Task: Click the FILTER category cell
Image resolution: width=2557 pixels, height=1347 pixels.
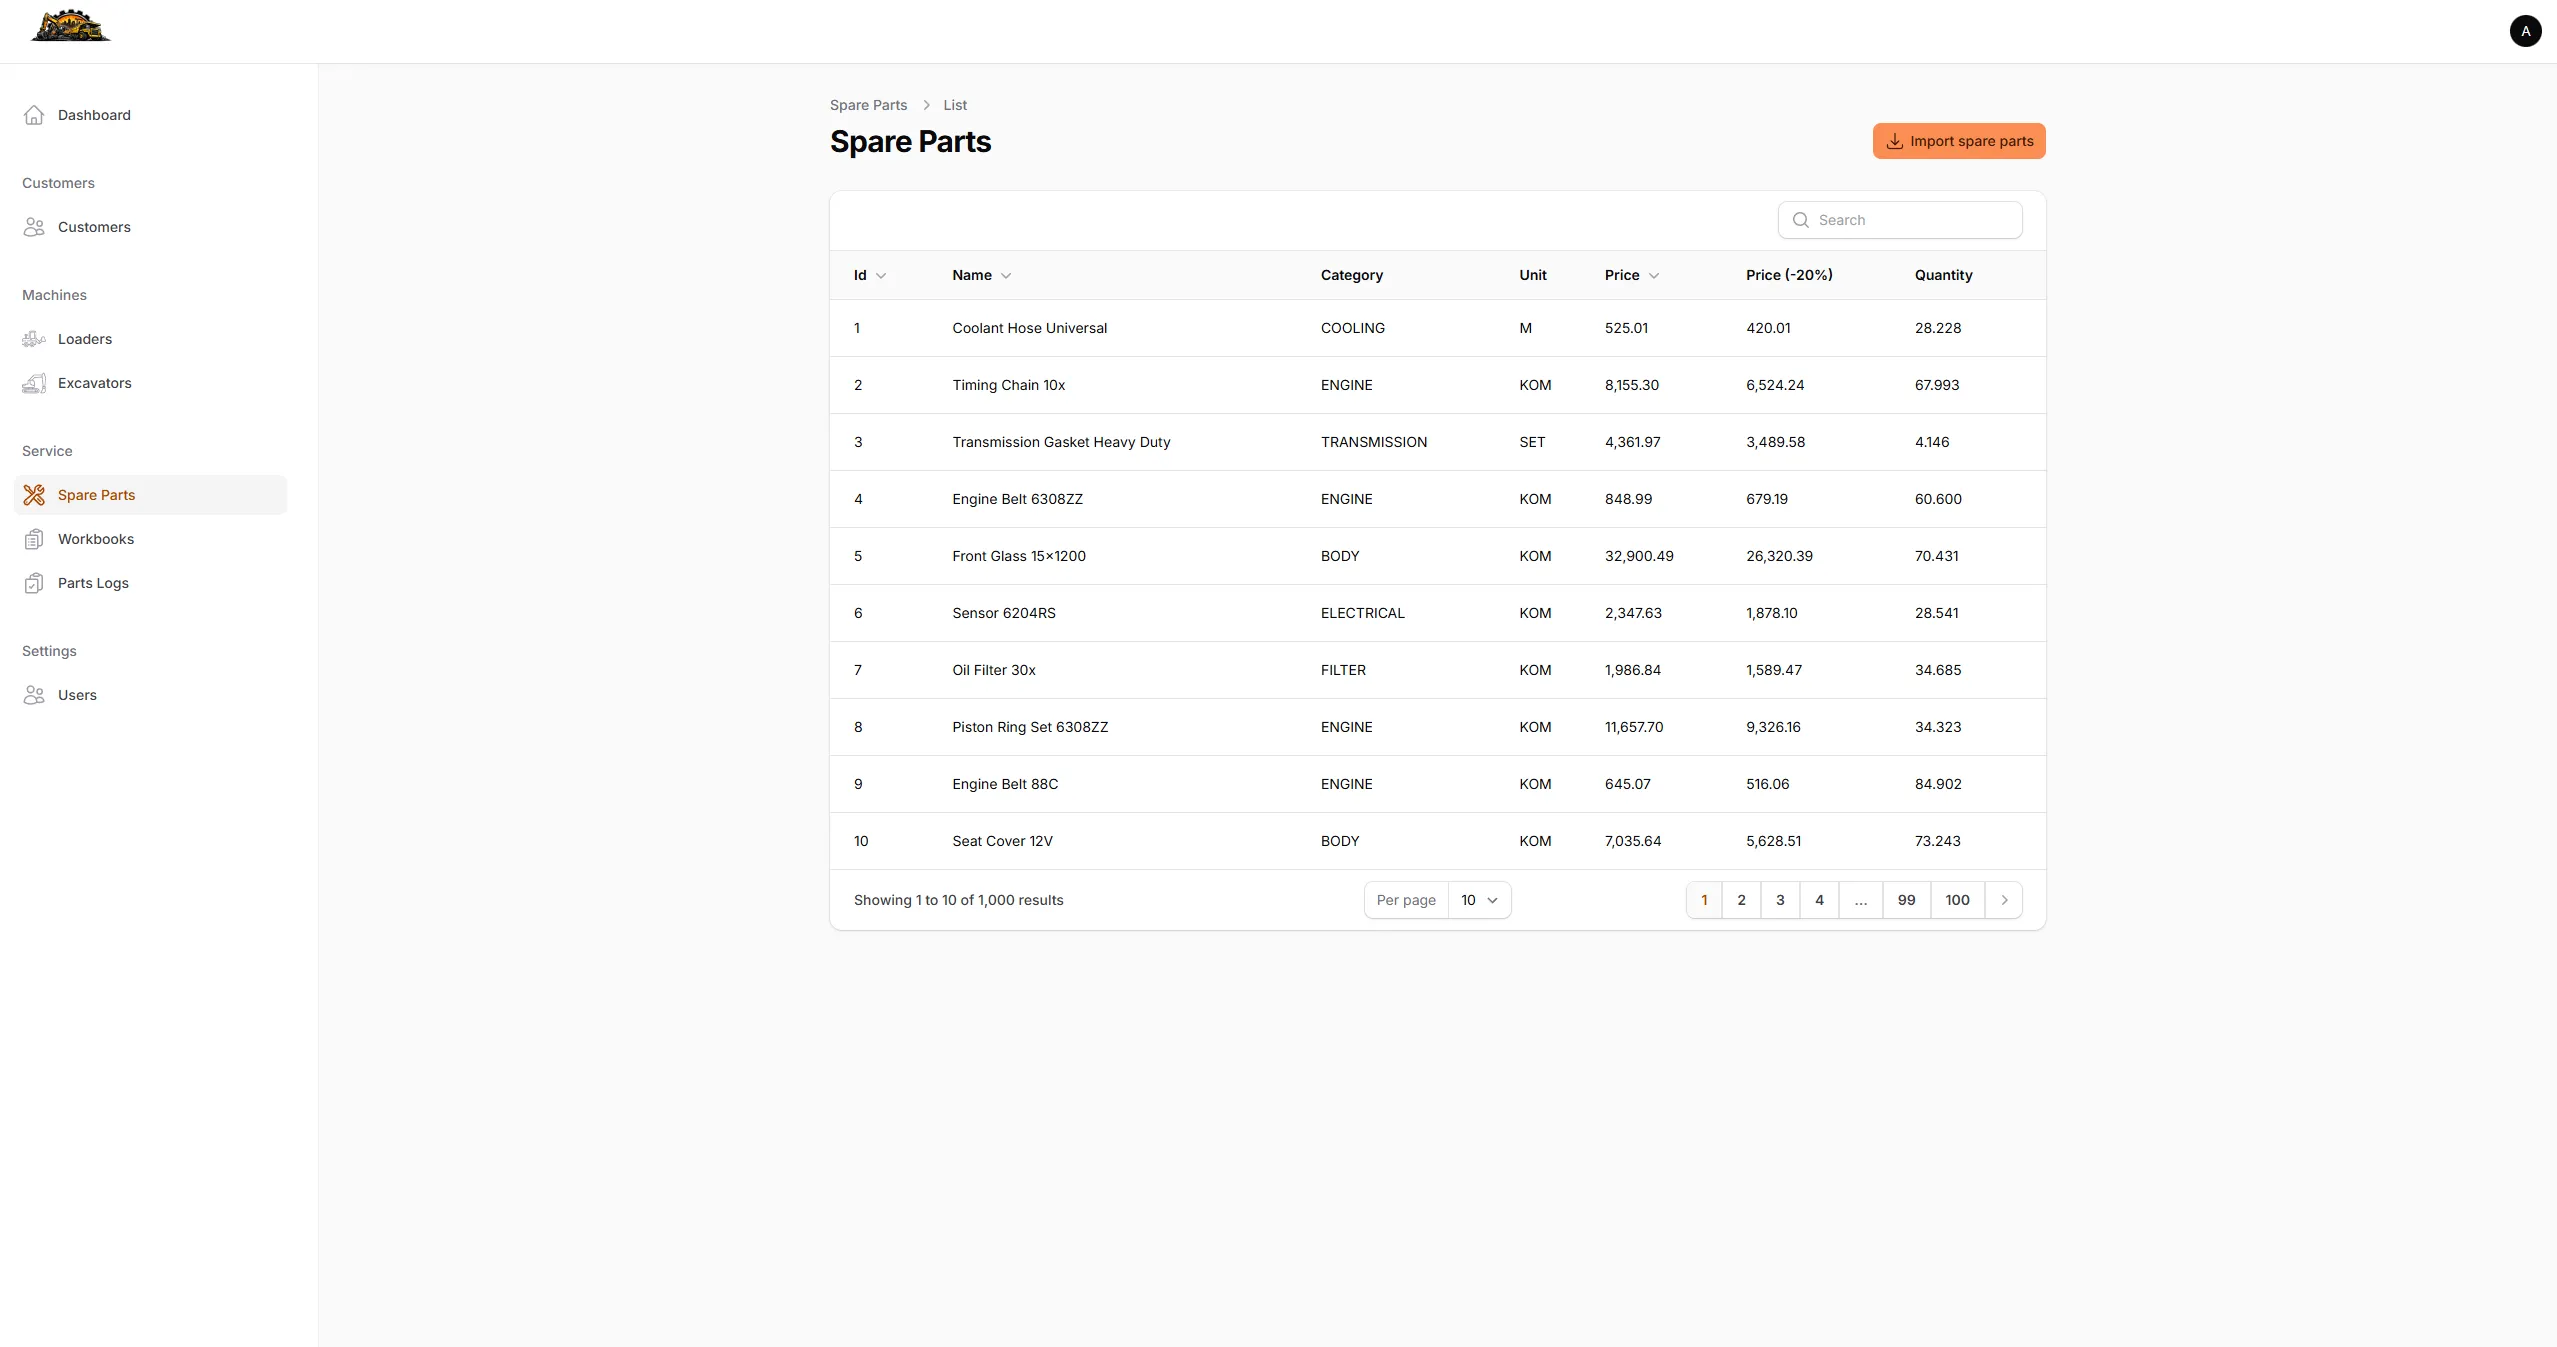Action: pyautogui.click(x=1342, y=670)
